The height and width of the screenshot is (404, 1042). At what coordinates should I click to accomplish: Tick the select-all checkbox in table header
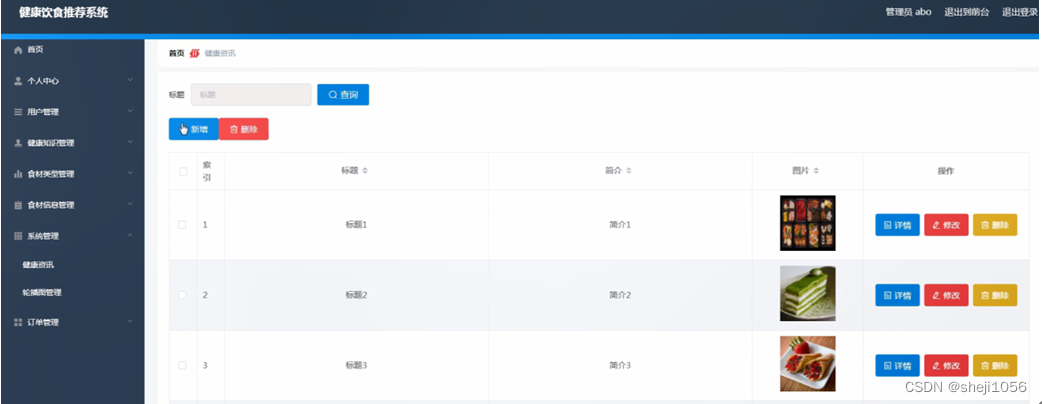tap(183, 171)
